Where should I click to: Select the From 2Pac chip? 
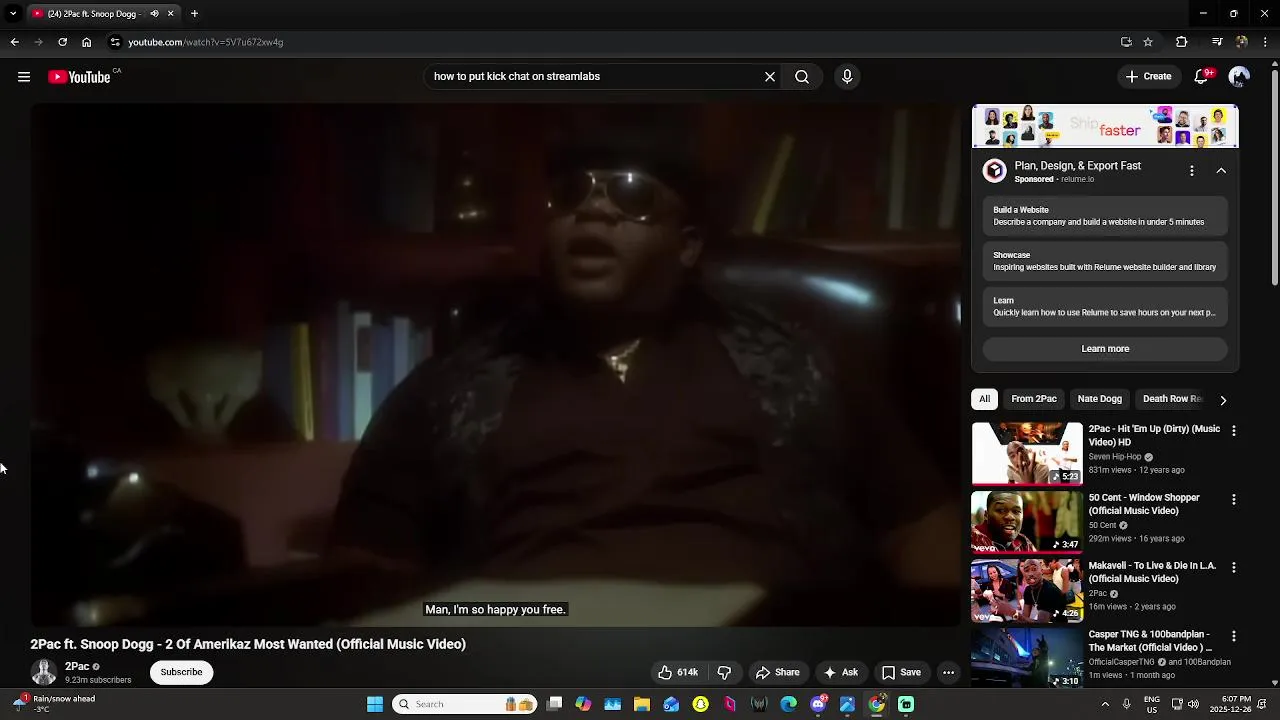1034,399
